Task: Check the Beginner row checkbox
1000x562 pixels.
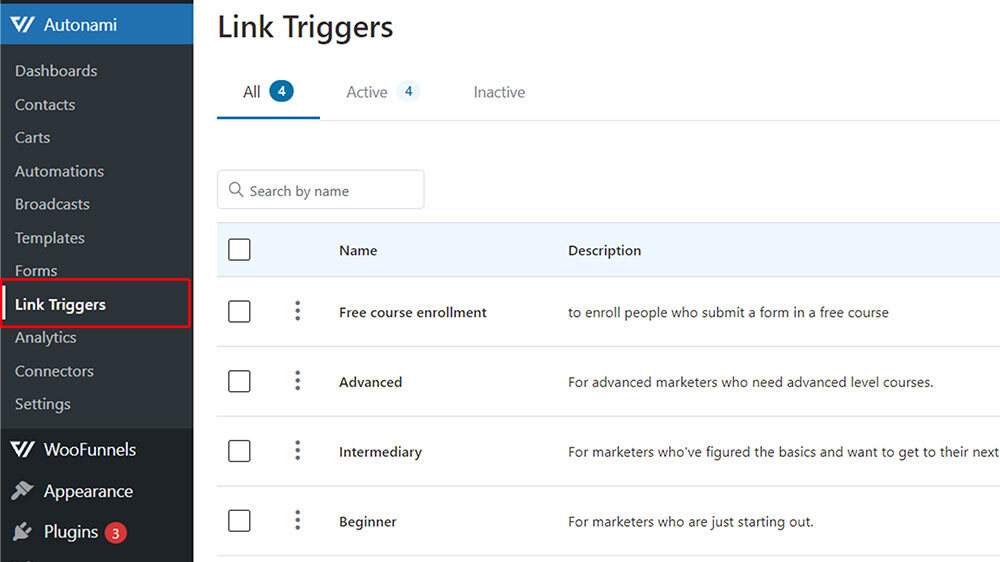Action: [239, 521]
